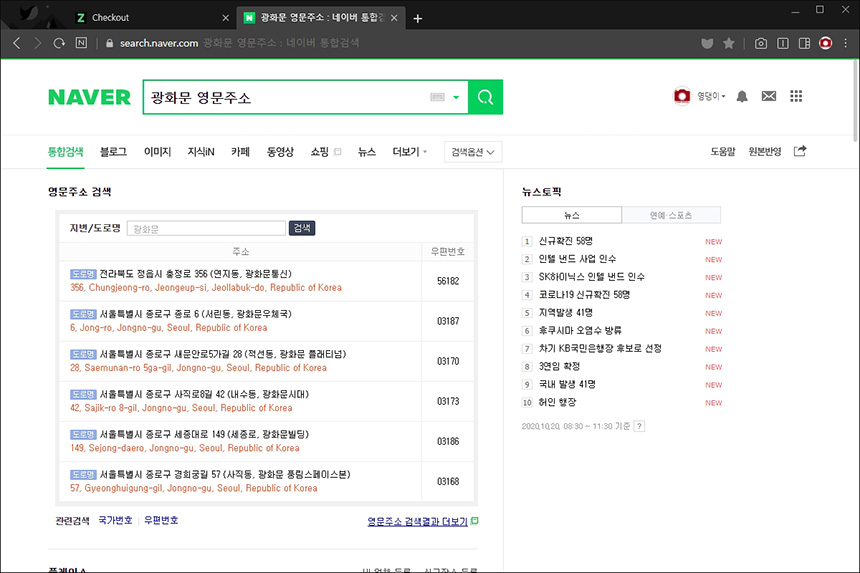The width and height of the screenshot is (860, 573).
Task: Expand the 영덩이 account dropdown
Action: (x=711, y=97)
